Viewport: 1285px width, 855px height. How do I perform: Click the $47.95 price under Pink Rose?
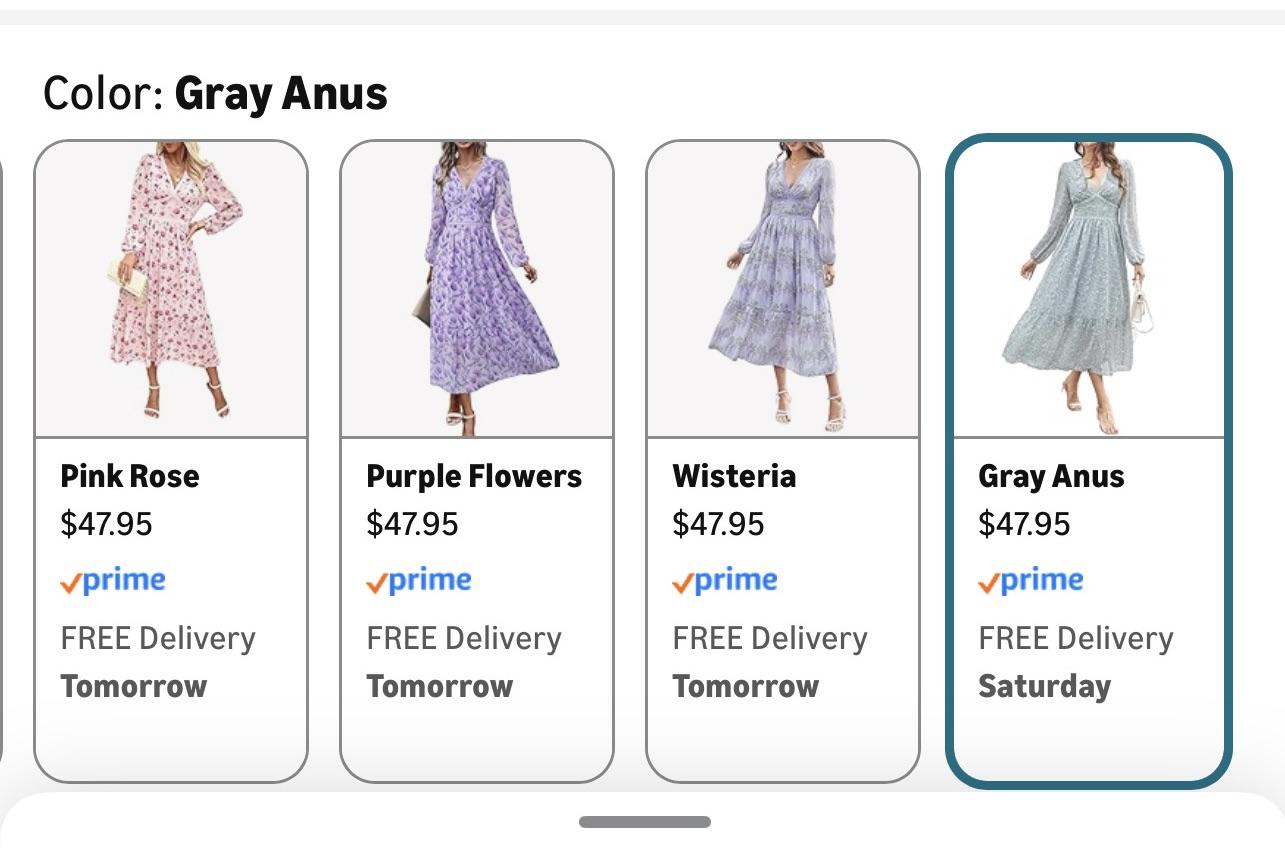[107, 524]
